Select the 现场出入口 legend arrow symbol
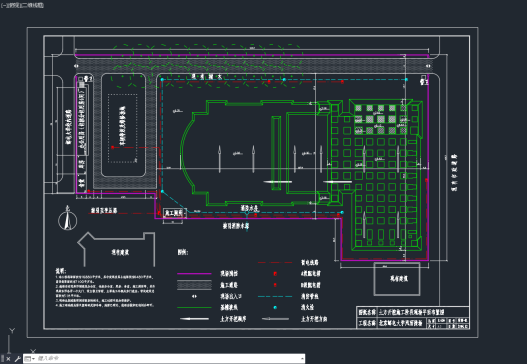This screenshot has height=364, width=527. 194,296
